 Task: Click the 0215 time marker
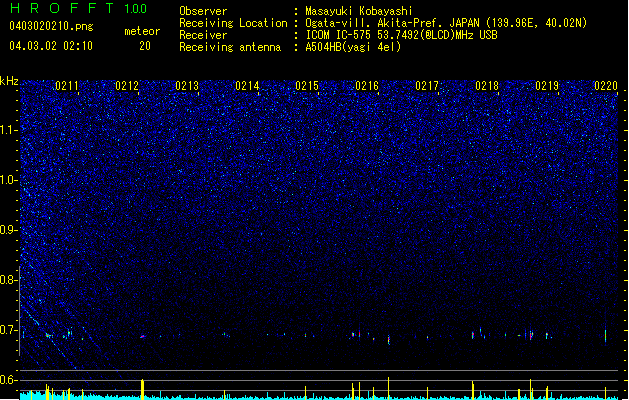[x=307, y=86]
